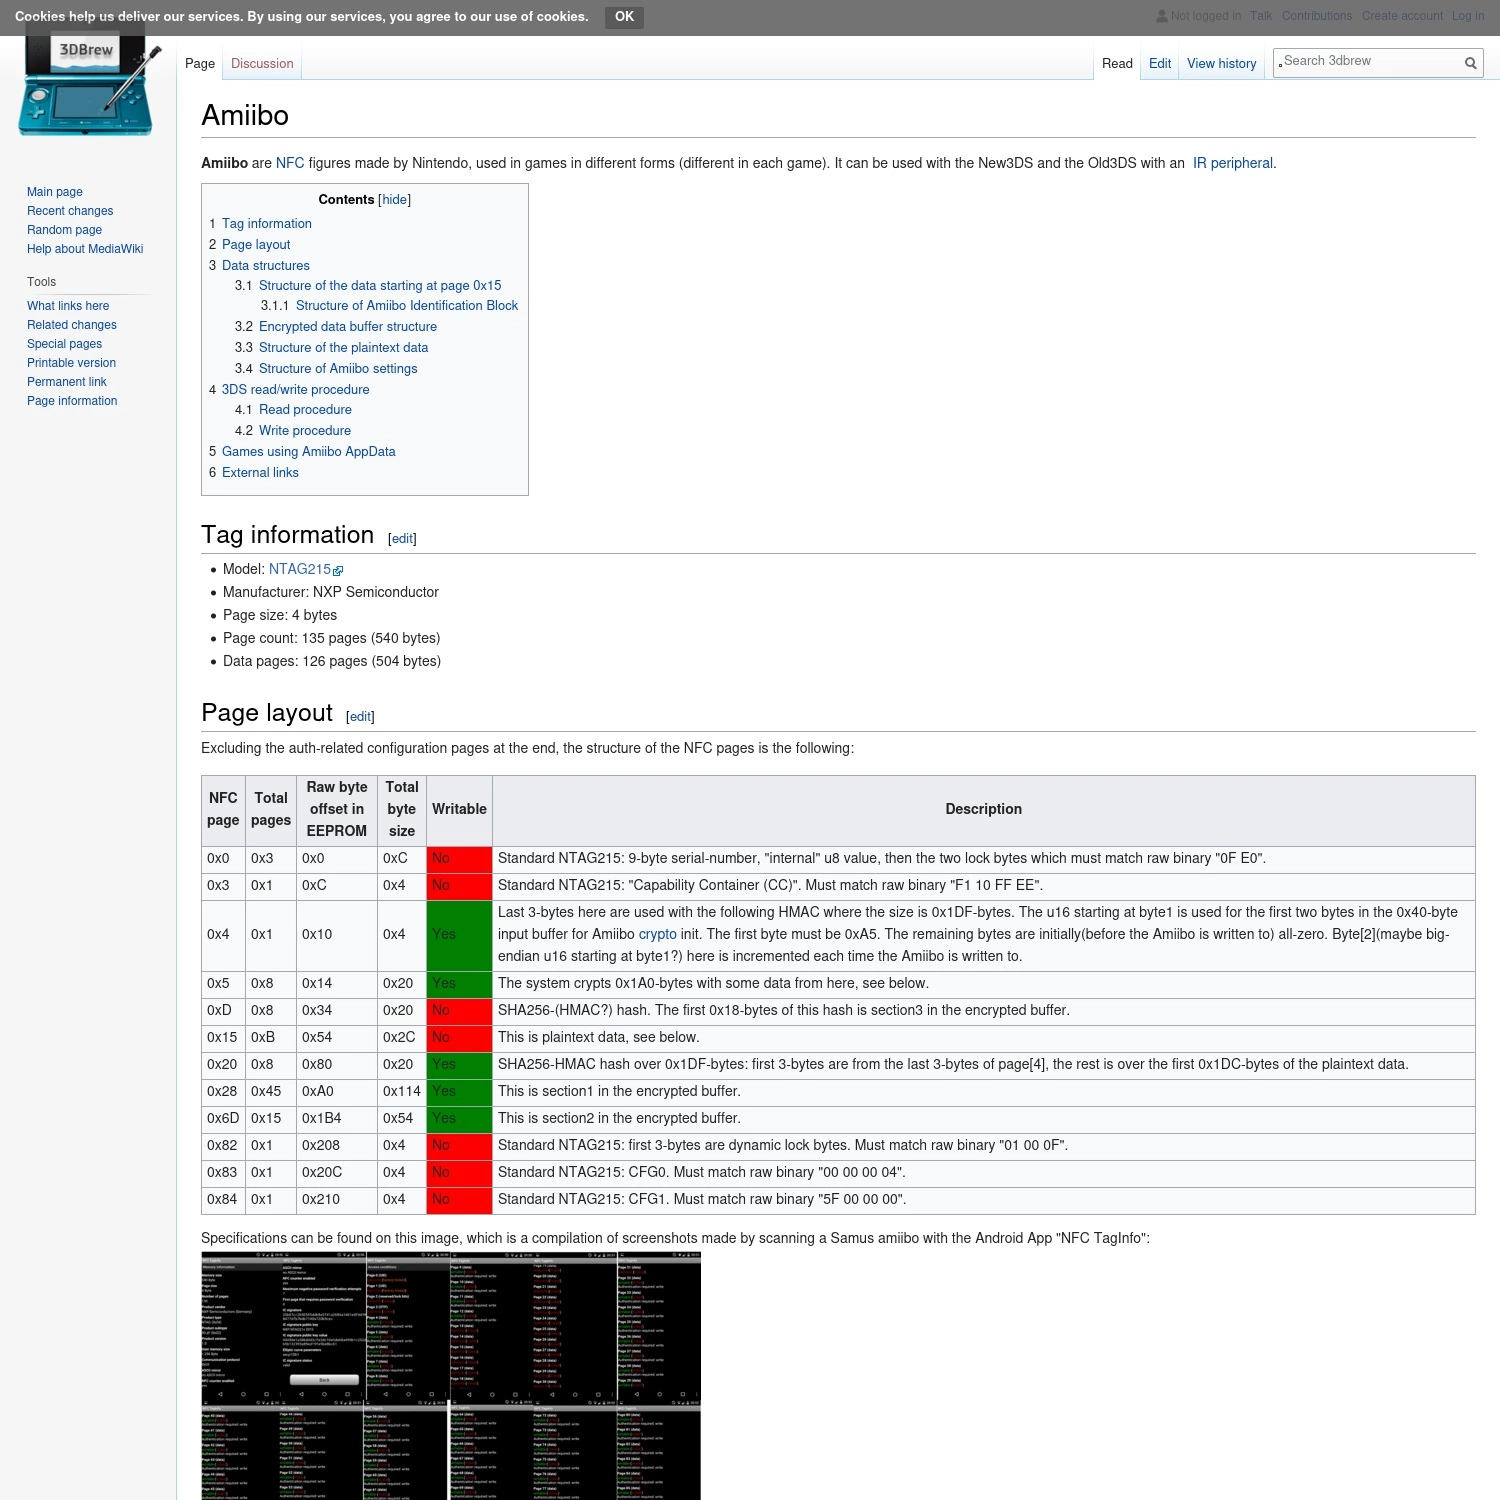Jump to Tag information in contents

(x=267, y=224)
